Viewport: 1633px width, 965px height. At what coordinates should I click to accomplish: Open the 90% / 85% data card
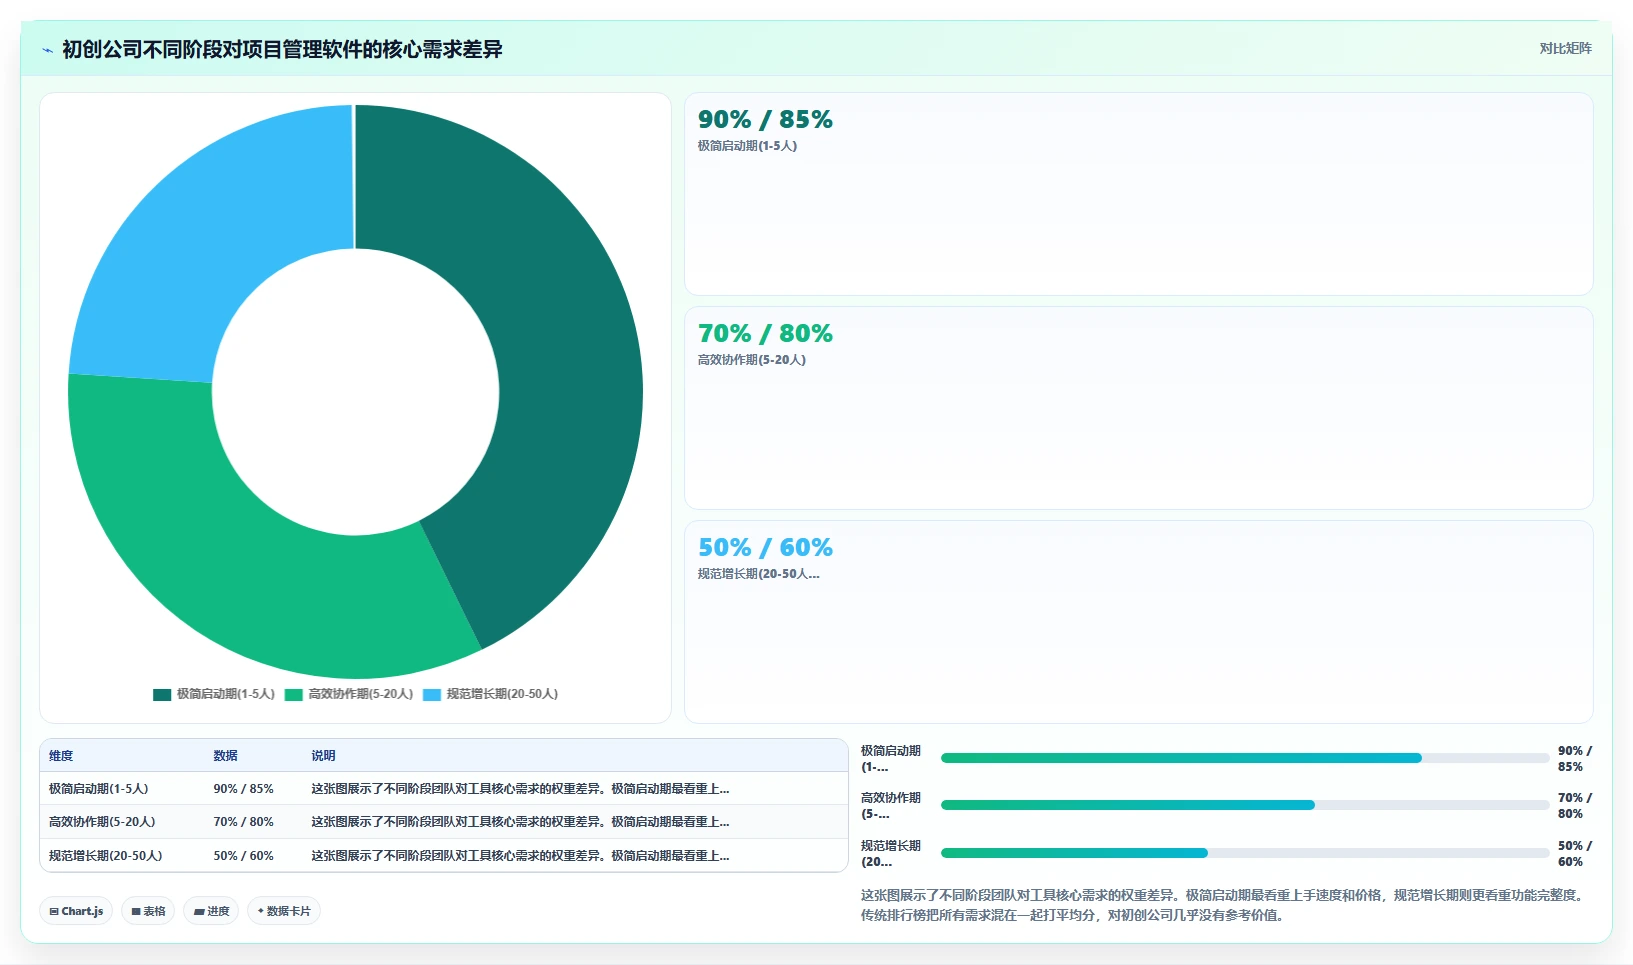tap(1138, 194)
